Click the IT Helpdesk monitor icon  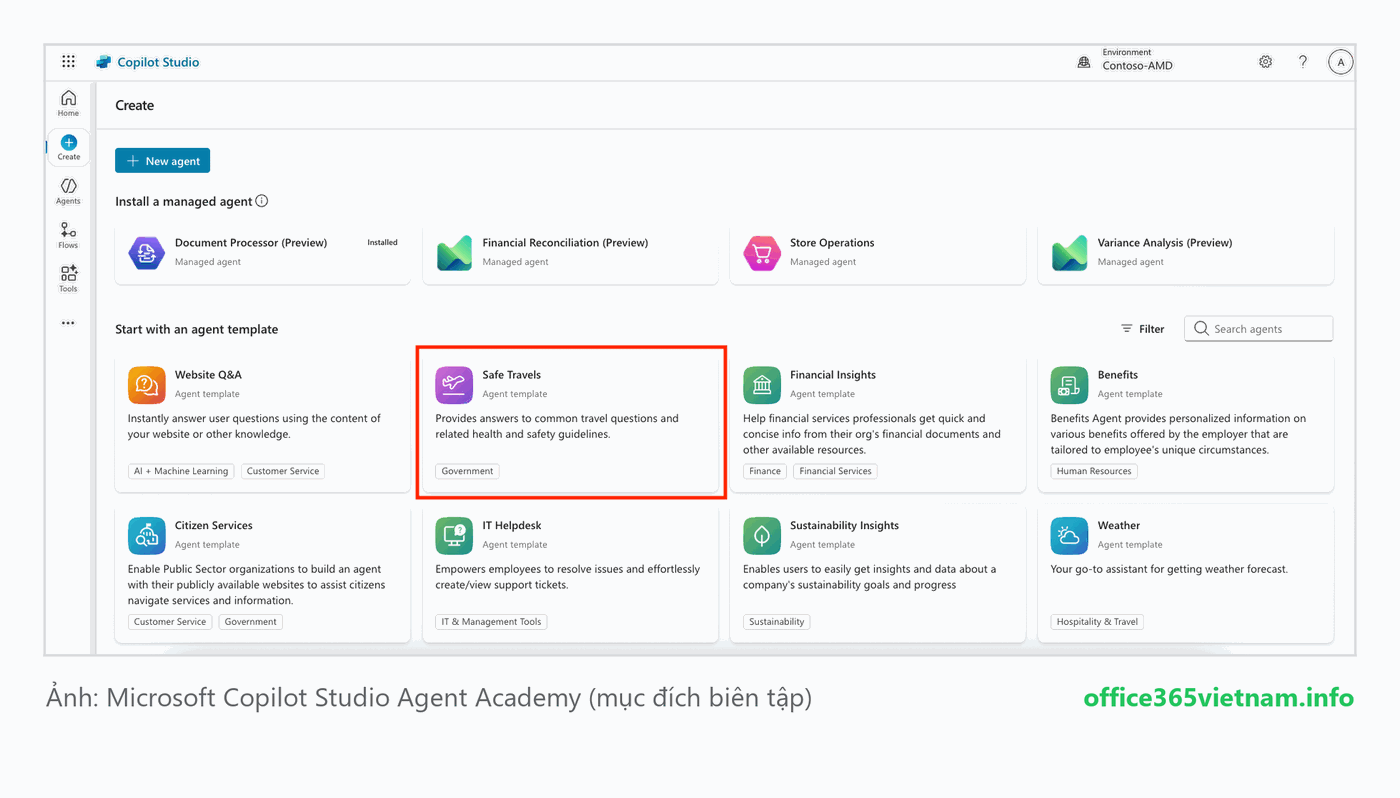pos(454,536)
